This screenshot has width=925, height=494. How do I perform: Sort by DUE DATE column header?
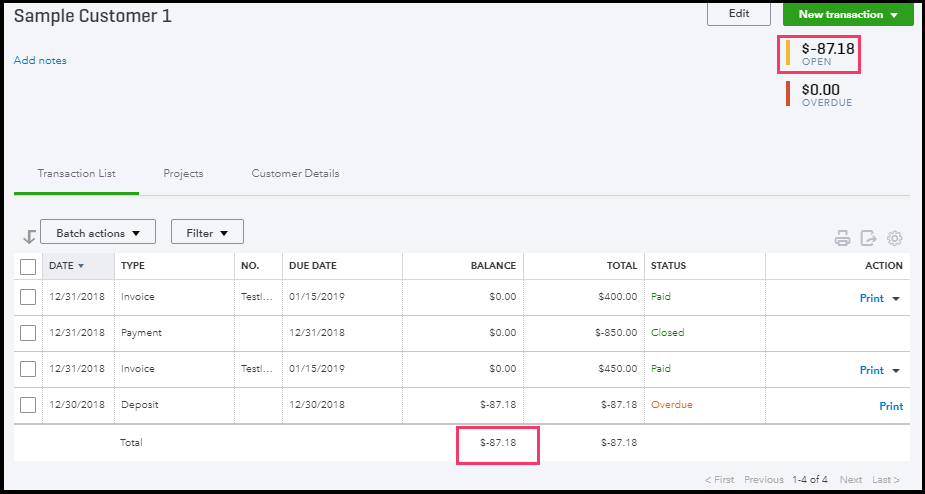click(x=313, y=266)
